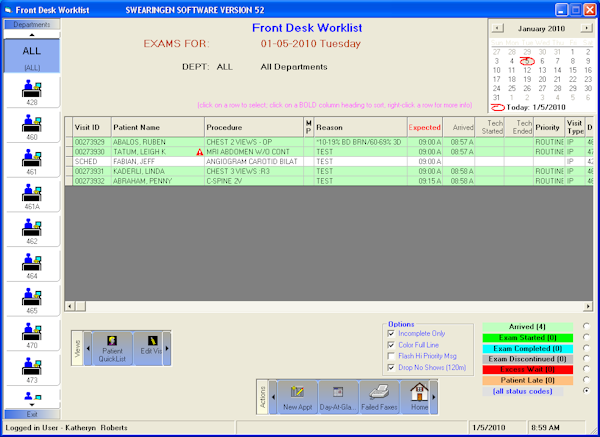Create a New Appt

298,397
